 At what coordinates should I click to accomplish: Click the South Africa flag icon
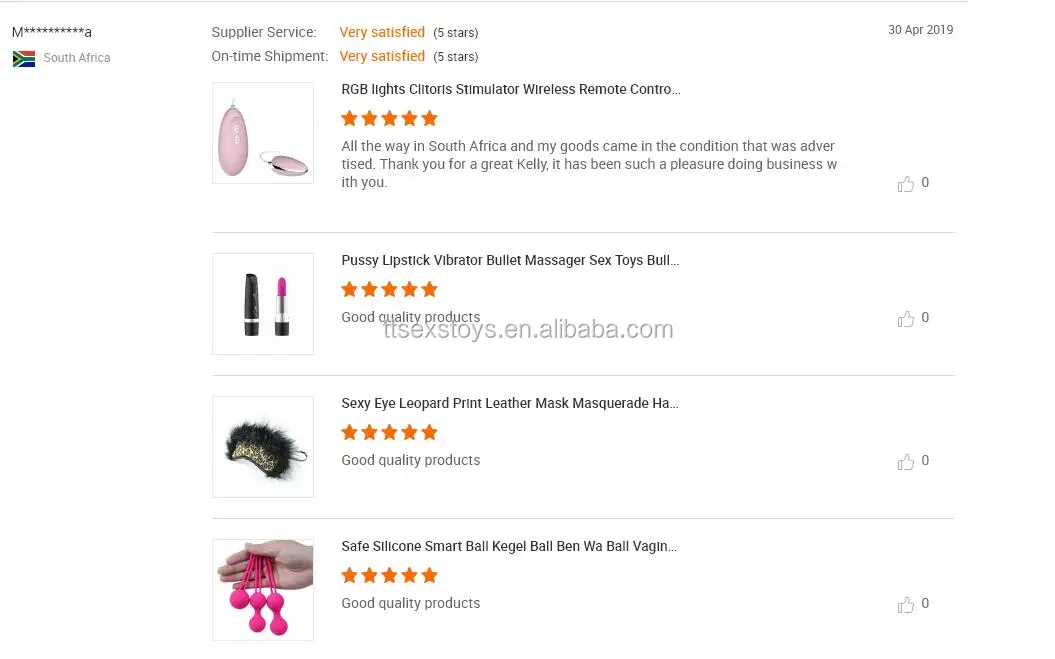pyautogui.click(x=24, y=59)
